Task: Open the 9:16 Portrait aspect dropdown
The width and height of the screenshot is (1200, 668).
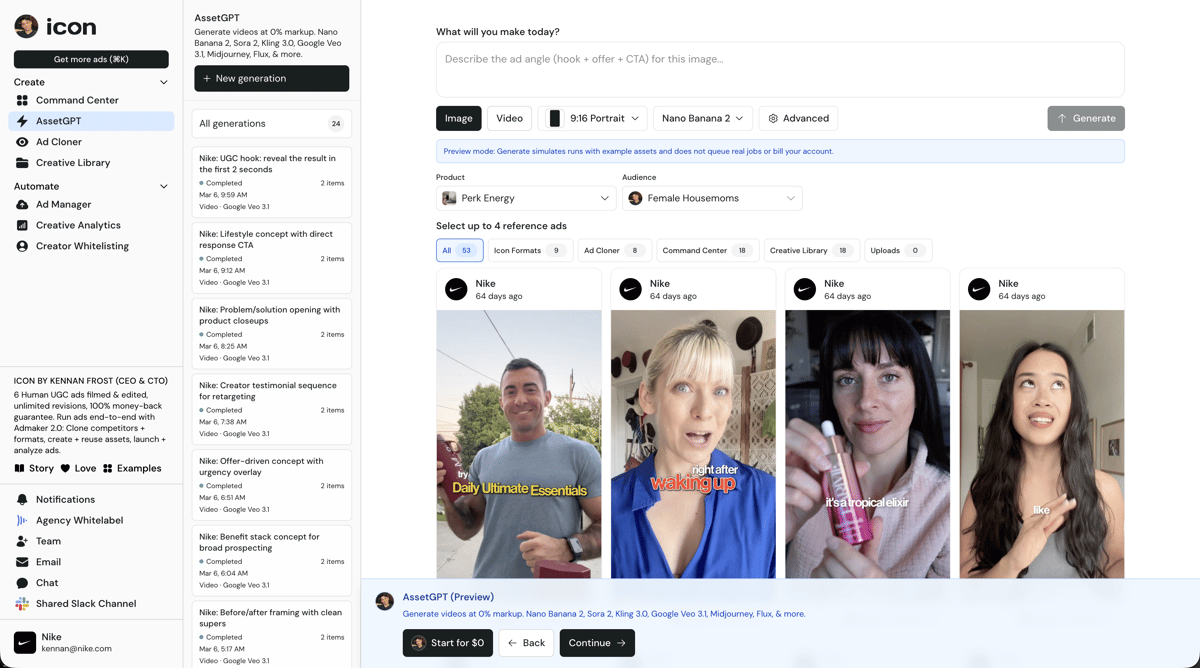Action: coord(593,118)
